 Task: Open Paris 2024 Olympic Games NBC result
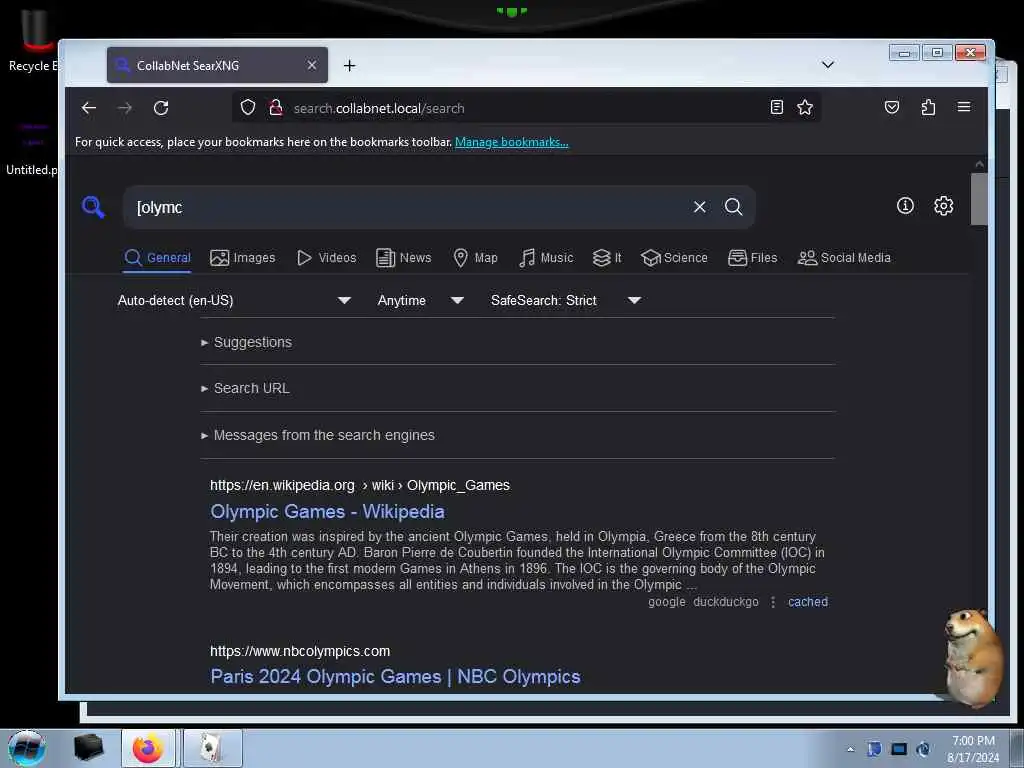pyautogui.click(x=395, y=676)
